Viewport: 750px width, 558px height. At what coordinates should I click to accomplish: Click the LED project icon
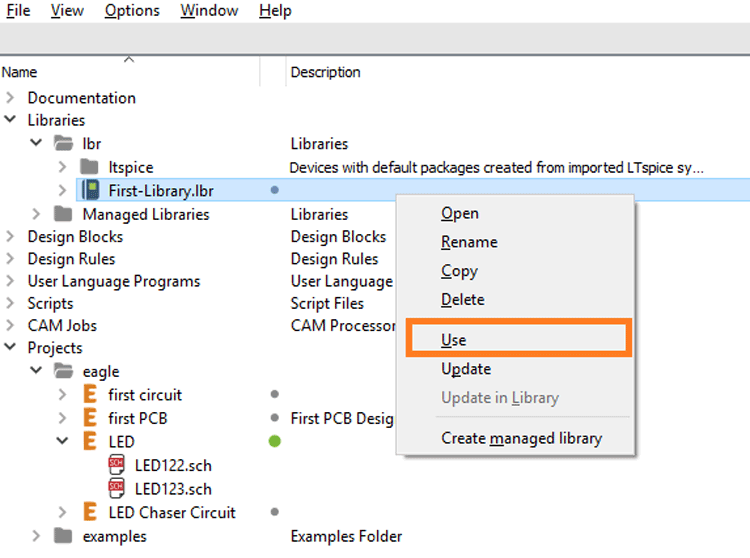pyautogui.click(x=89, y=441)
